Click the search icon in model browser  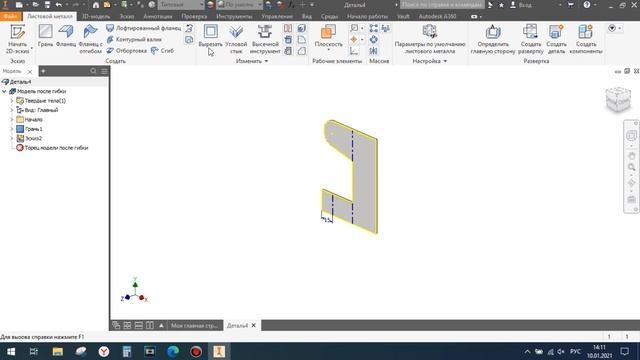point(93,71)
